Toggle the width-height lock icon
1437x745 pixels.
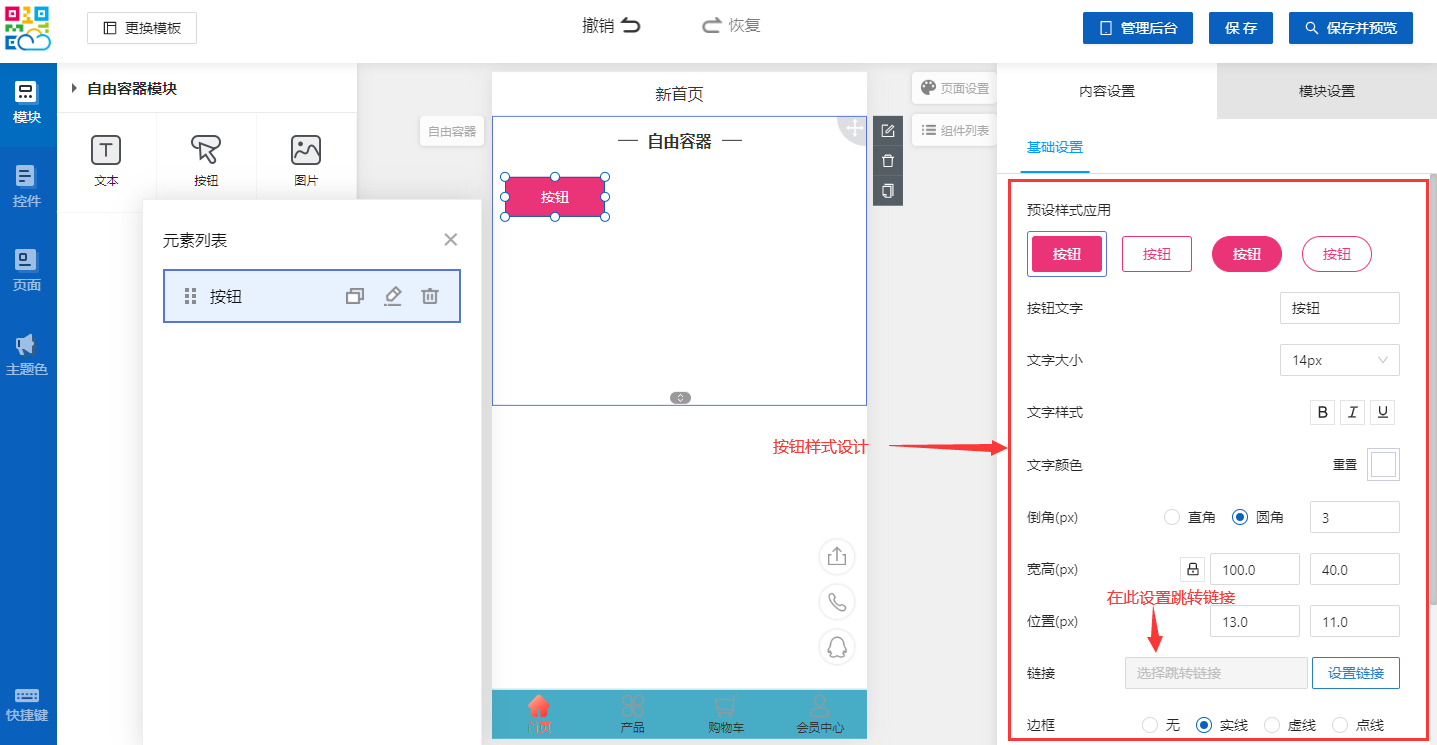pos(1192,569)
